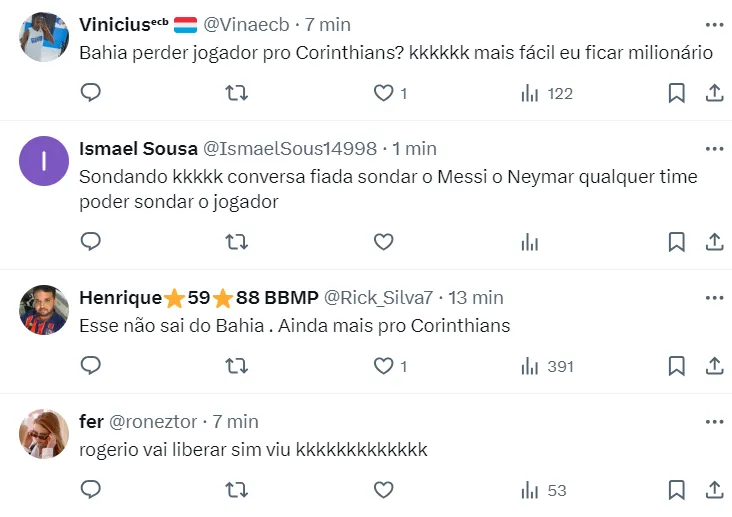732x517 pixels.
Task: Bookmark Ismael Sousa's tweet
Action: point(677,241)
